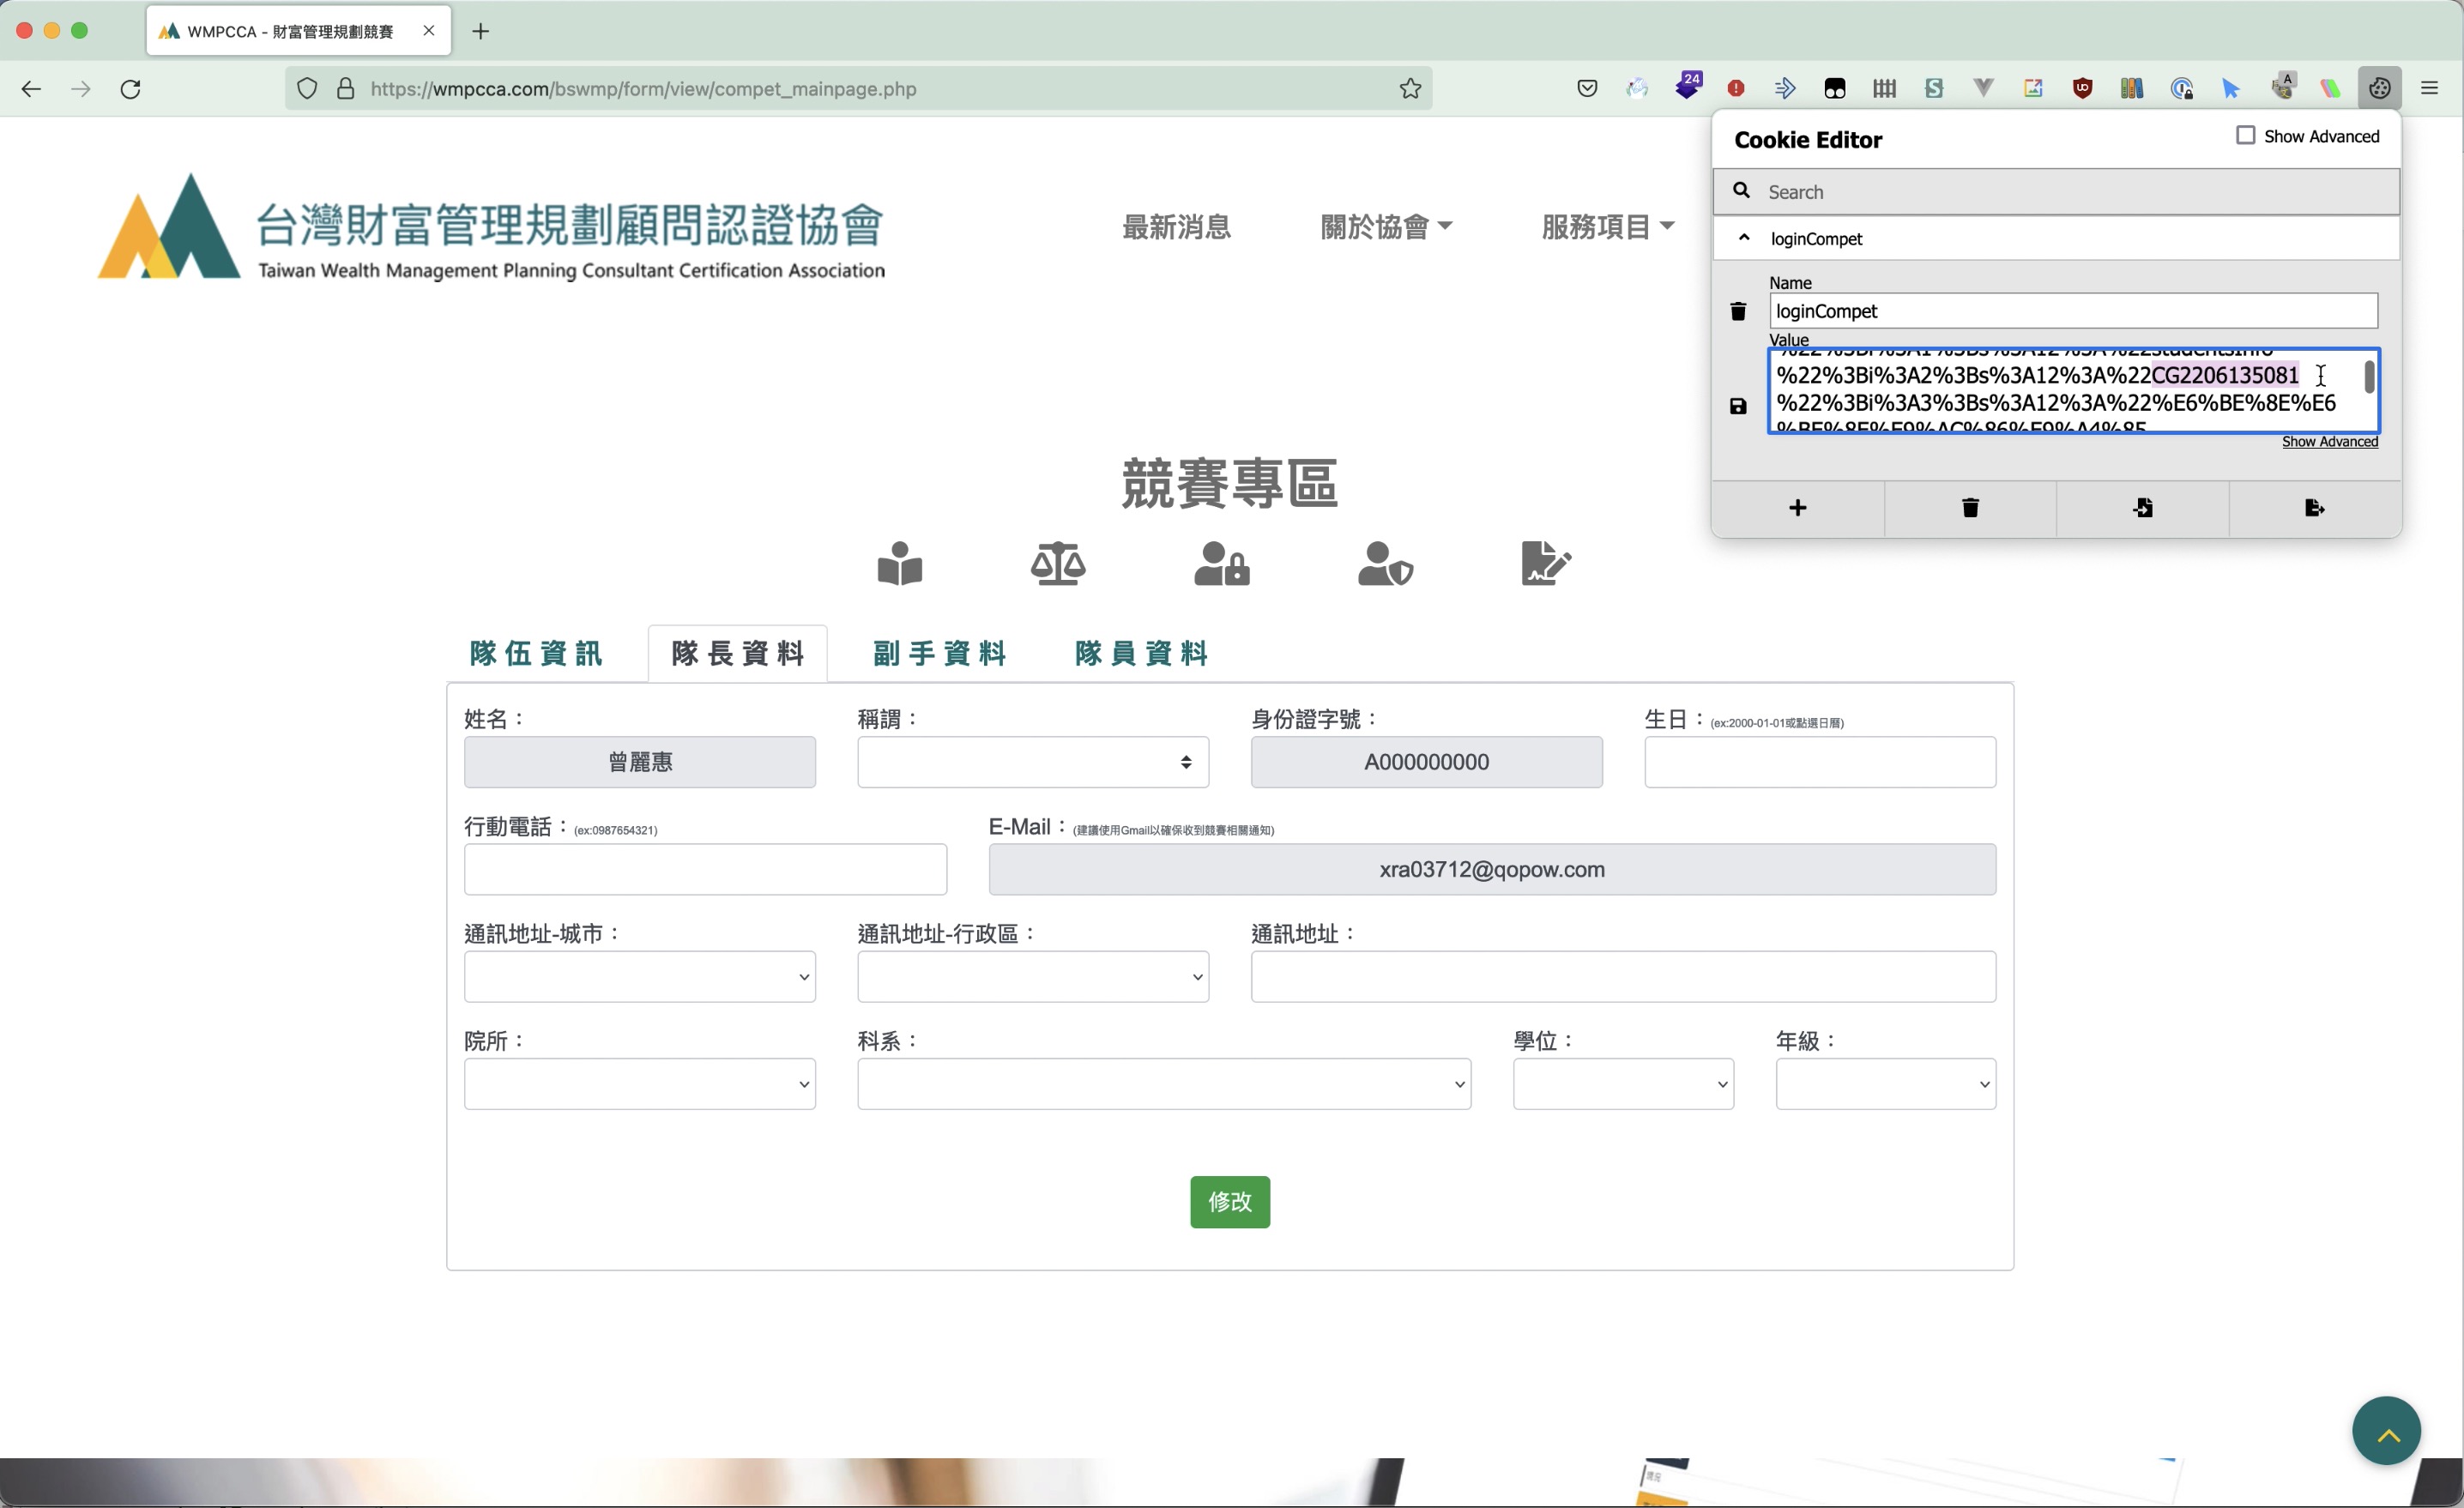This screenshot has height=1508, width=2464.
Task: Delete the loginCompet cookie via trash icon
Action: coord(1738,312)
